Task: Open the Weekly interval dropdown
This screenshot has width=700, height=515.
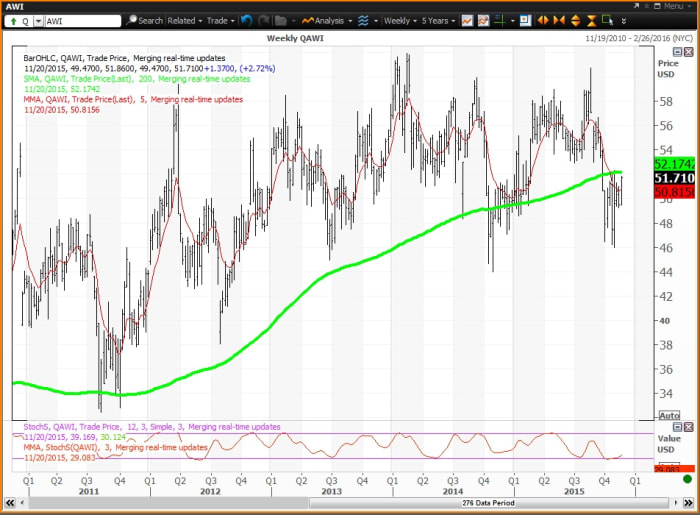Action: 400,20
